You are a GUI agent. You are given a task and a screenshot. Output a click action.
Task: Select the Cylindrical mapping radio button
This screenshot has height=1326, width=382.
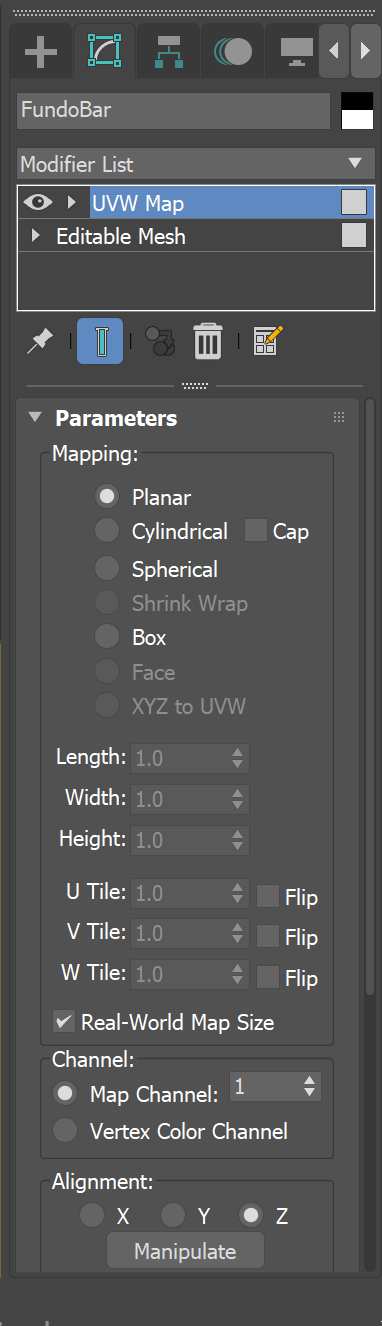point(106,531)
